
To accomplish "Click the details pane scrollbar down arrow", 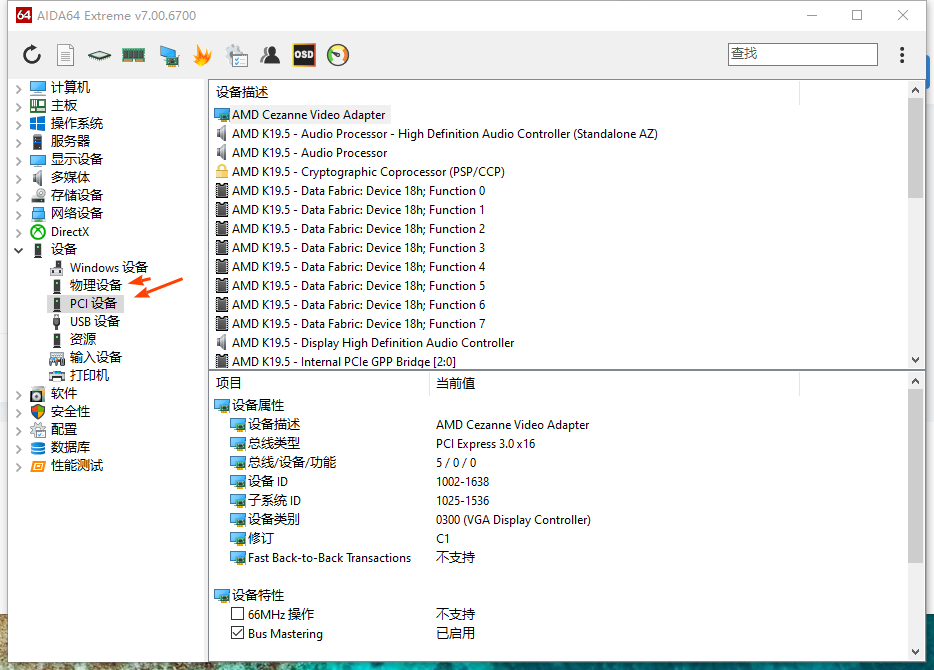I will [x=916, y=652].
